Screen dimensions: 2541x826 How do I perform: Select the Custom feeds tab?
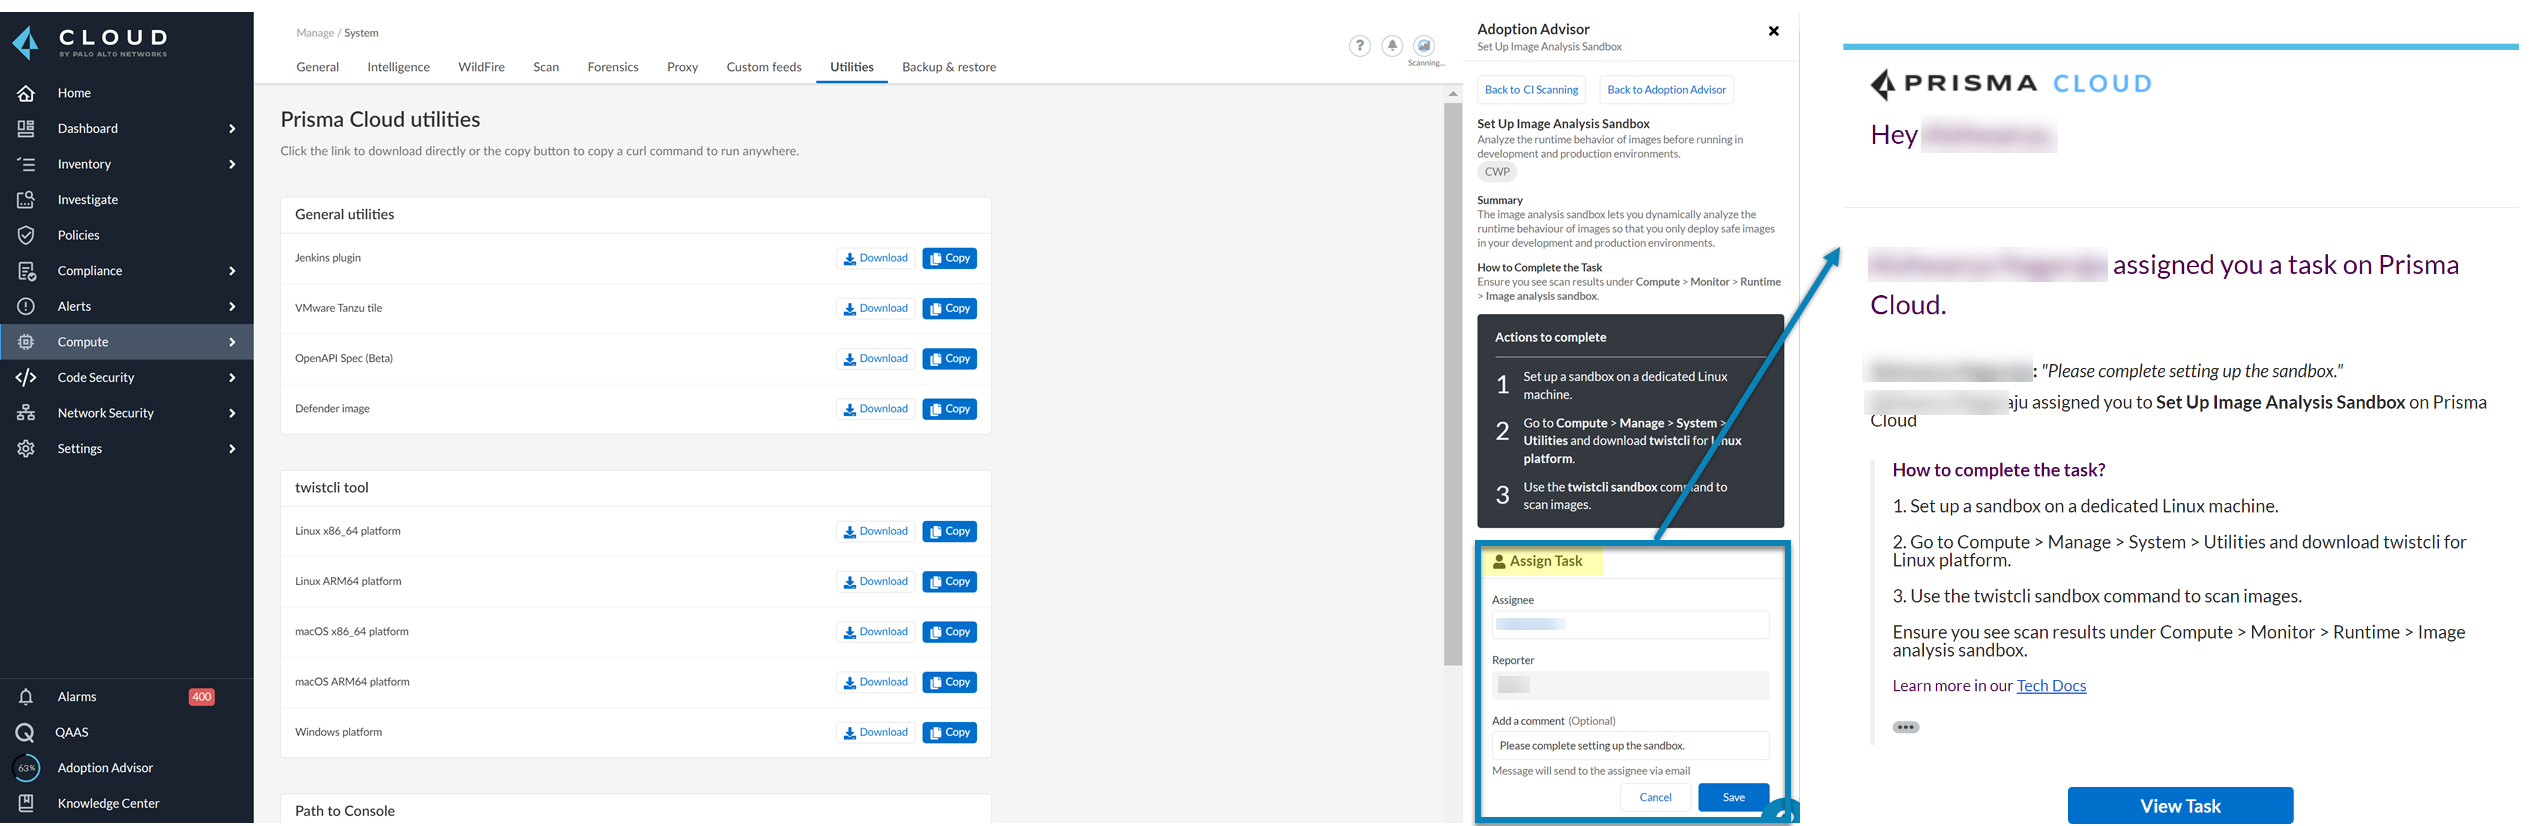pos(764,67)
